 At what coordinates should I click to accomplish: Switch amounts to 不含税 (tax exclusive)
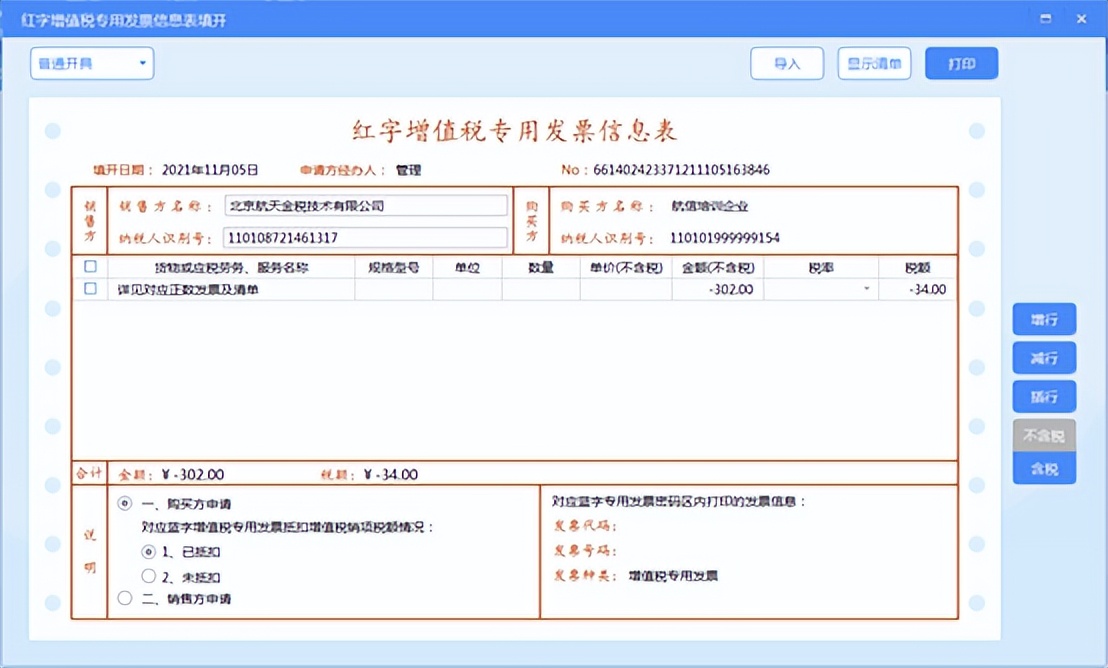(x=1044, y=434)
